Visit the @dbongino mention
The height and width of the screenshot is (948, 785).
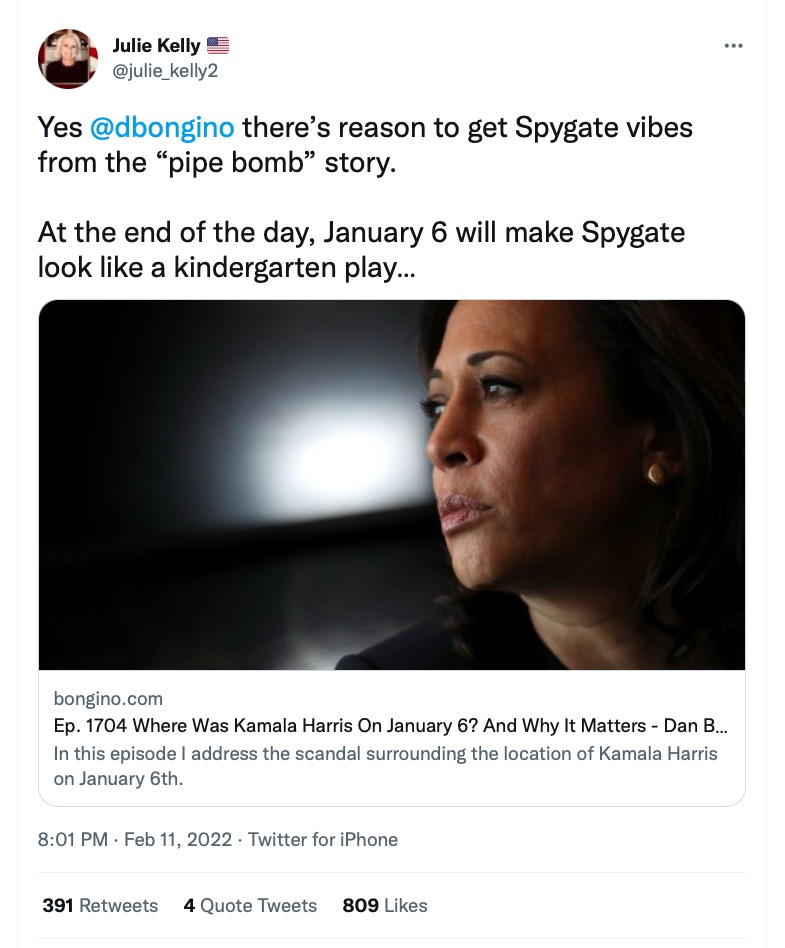pos(163,128)
